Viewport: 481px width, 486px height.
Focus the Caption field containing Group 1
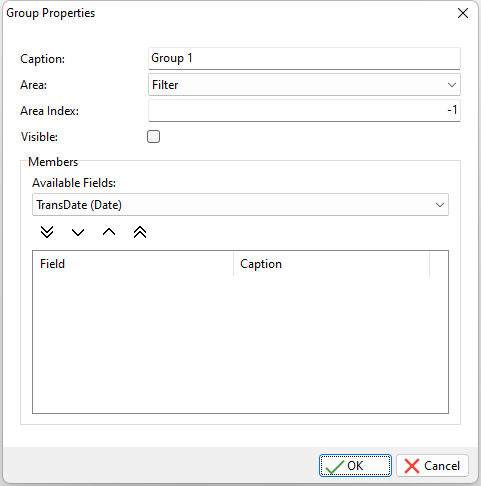tap(304, 58)
